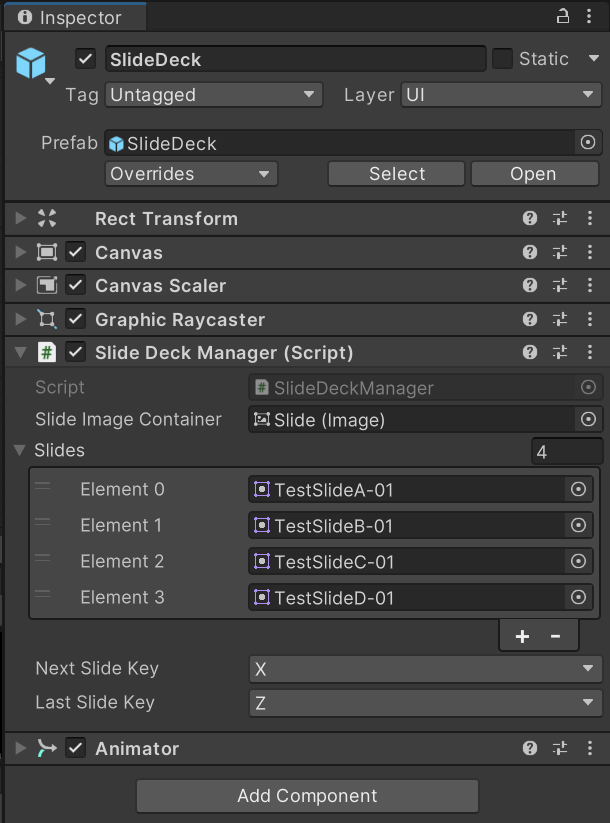Collapse the Slide Deck Manager component

(x=21, y=353)
